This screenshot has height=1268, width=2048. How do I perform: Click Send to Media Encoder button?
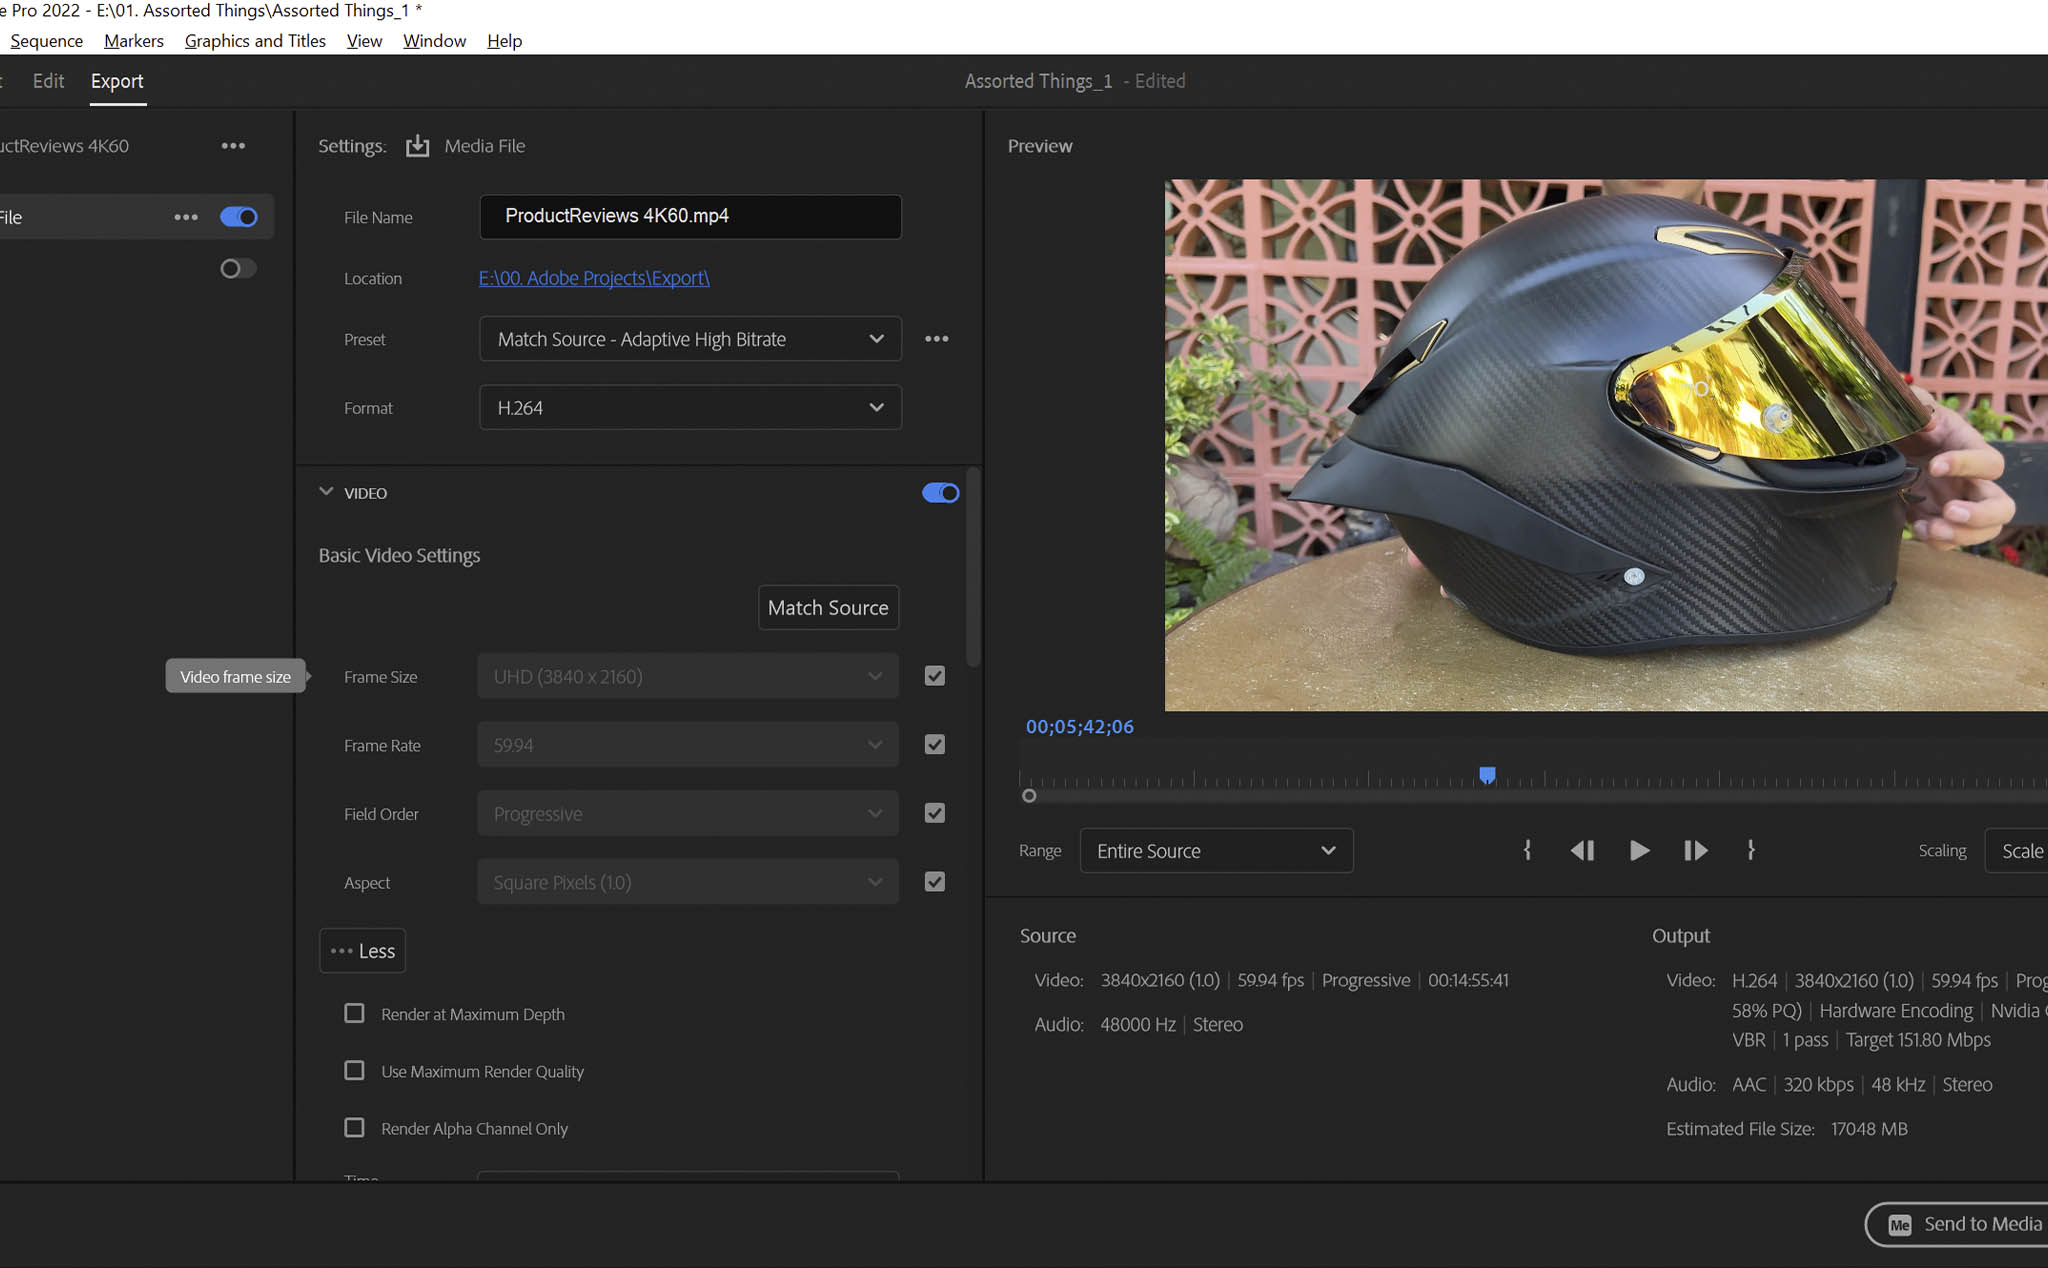click(x=1957, y=1225)
